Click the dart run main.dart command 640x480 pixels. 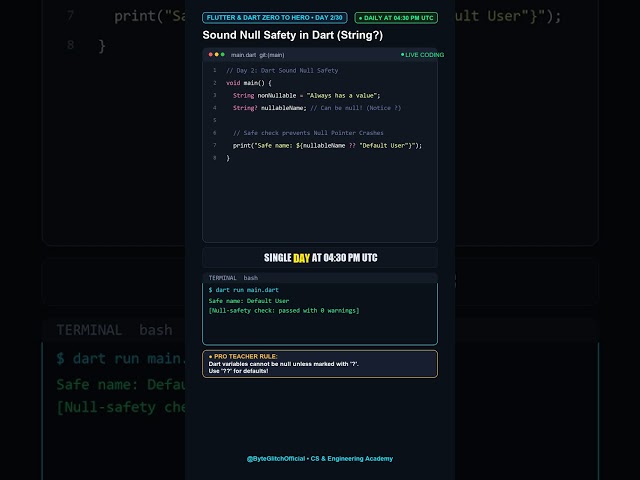pyautogui.click(x=244, y=290)
